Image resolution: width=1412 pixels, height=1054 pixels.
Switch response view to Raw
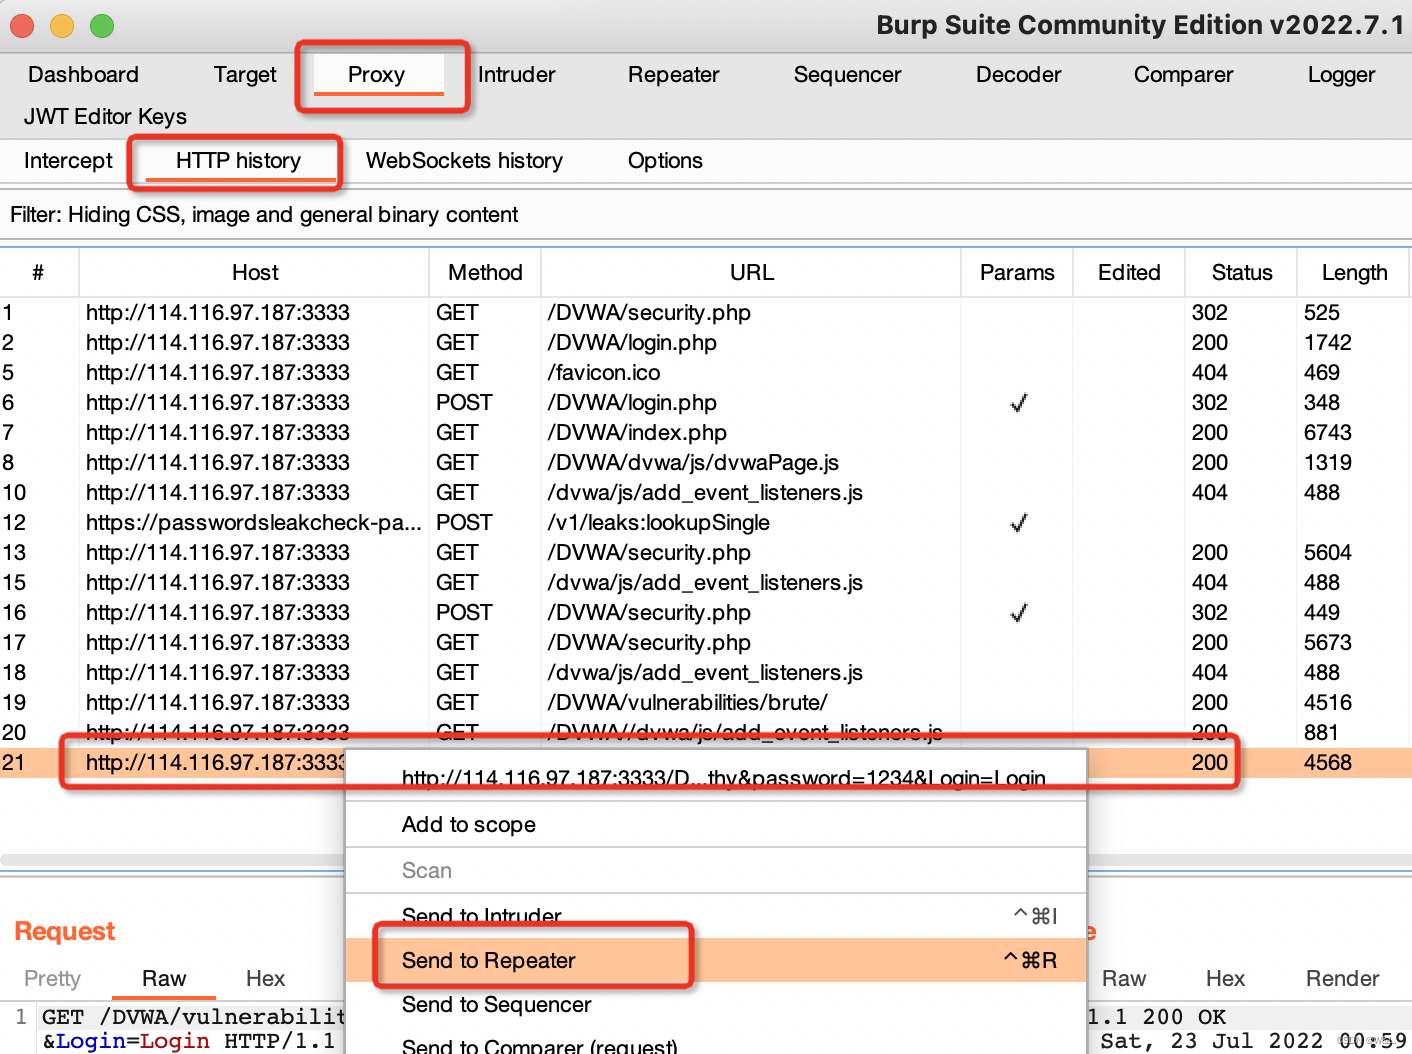[1124, 979]
